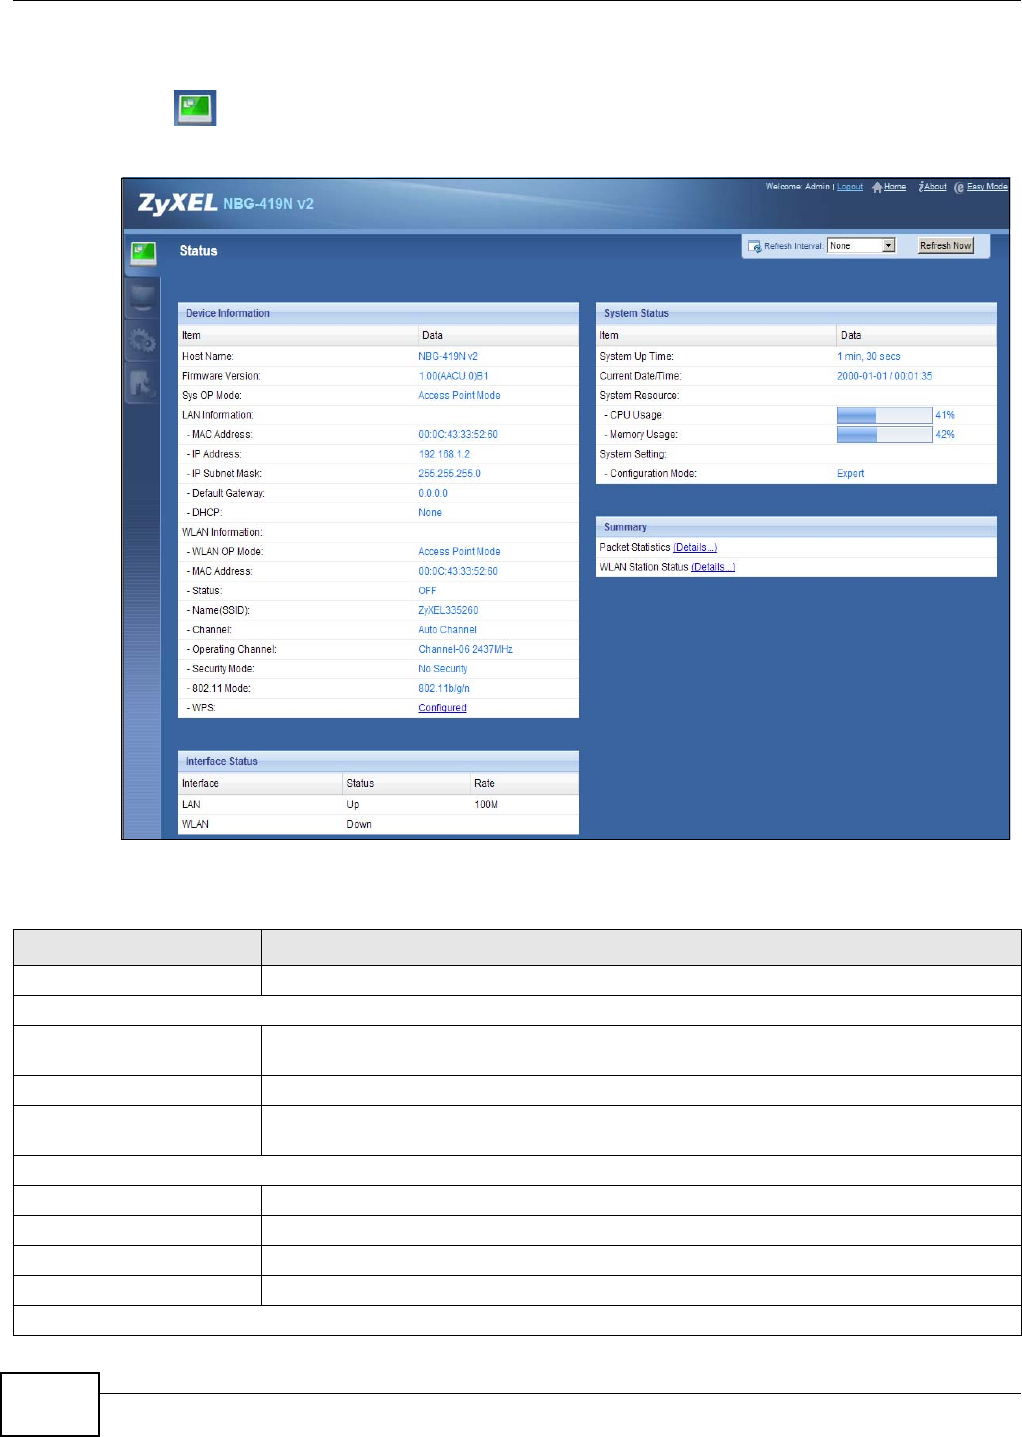
Task: Click the ZyXEL logo
Action: pos(177,203)
